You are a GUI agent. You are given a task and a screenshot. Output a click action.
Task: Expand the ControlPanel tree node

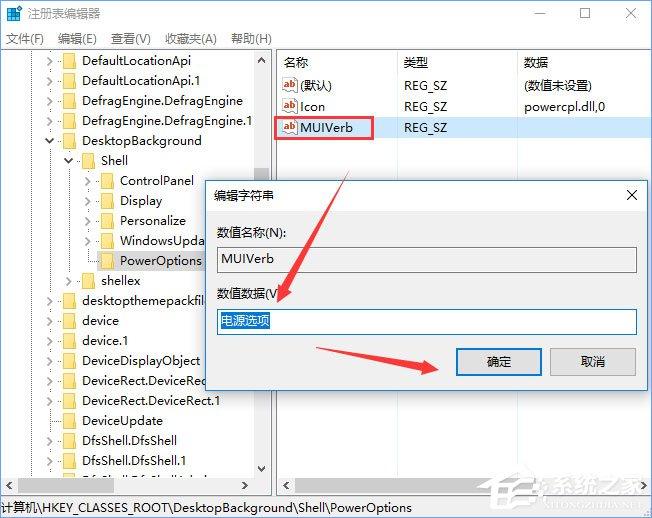(x=87, y=181)
